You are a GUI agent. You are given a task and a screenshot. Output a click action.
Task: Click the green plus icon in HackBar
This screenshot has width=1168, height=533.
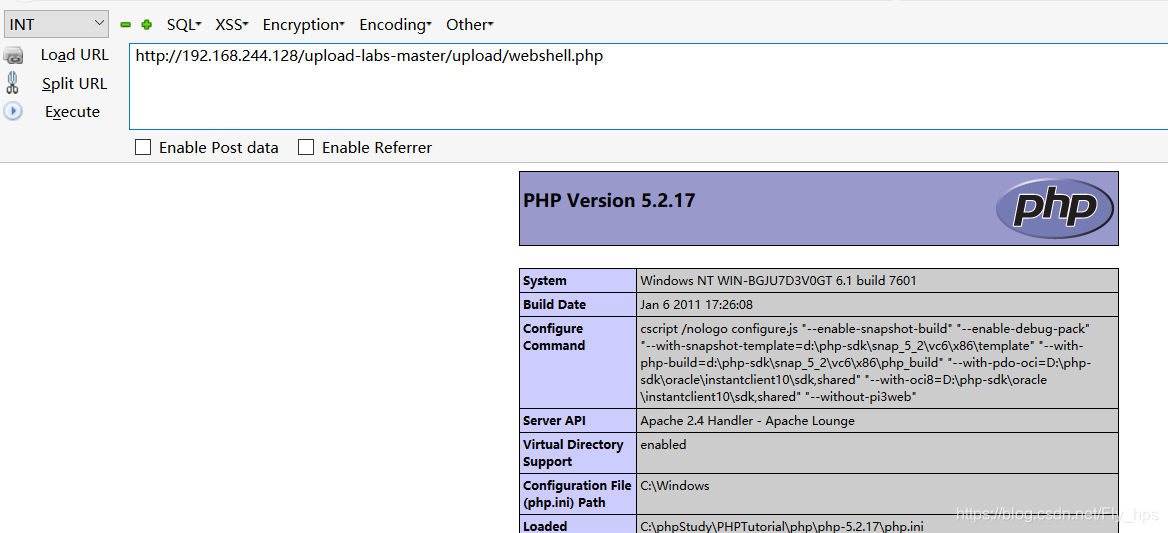(x=147, y=25)
